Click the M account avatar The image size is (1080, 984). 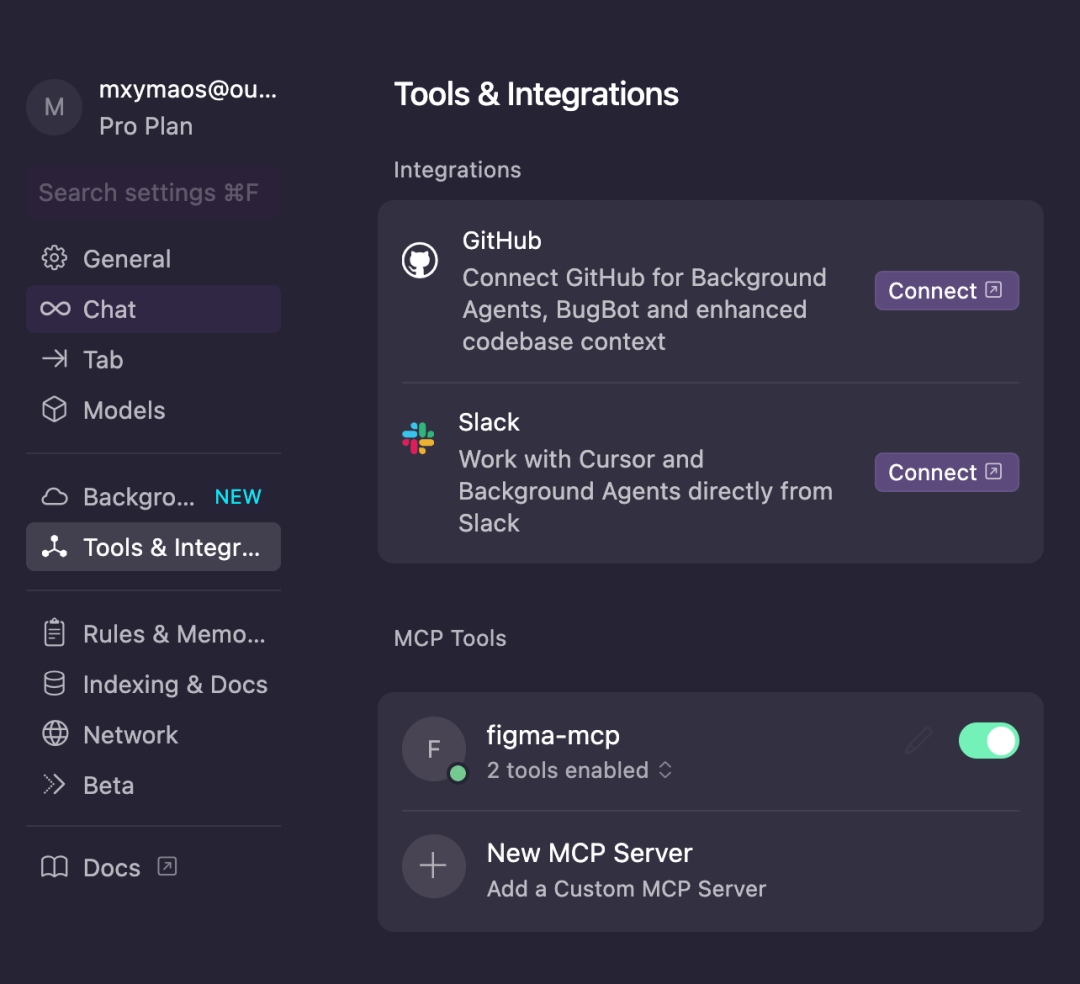click(x=54, y=107)
